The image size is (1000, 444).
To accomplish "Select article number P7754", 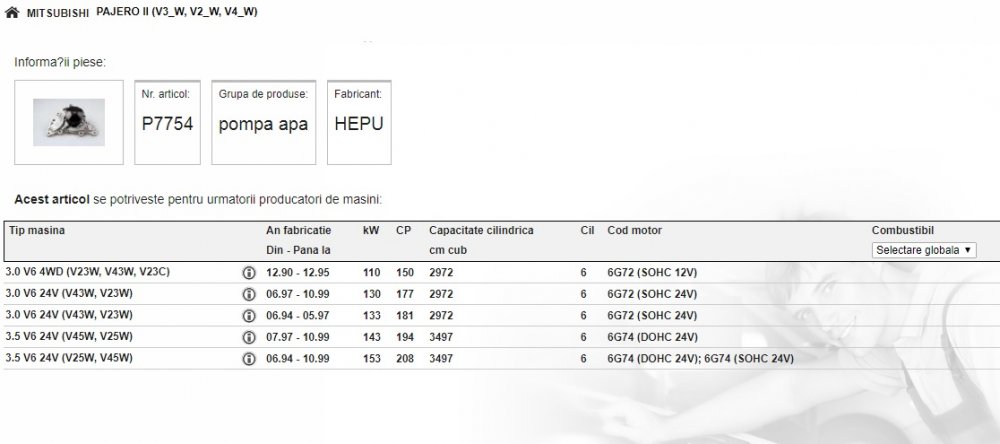I will tap(167, 124).
